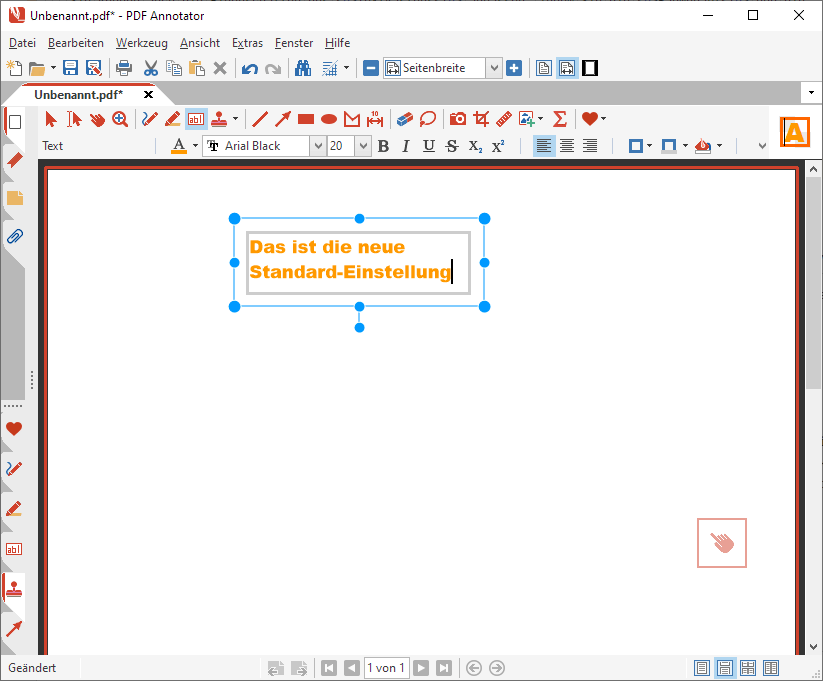Select the crop tool
Screen dimensions: 823x681
click(481, 119)
